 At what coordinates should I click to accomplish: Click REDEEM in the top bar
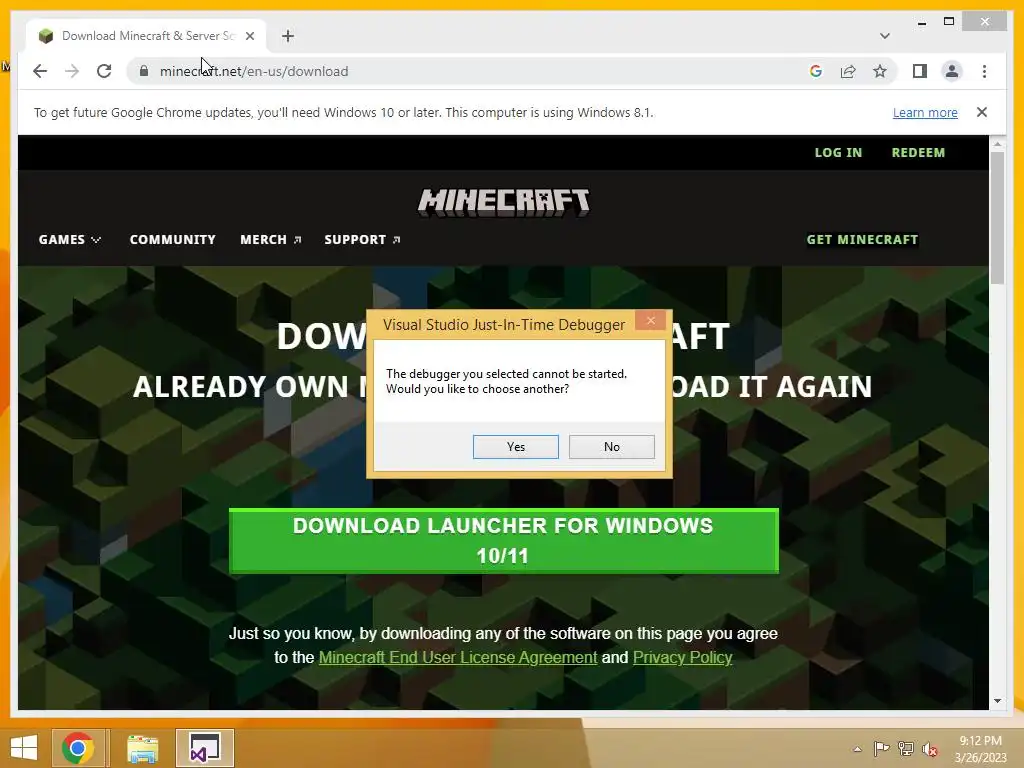coord(918,152)
